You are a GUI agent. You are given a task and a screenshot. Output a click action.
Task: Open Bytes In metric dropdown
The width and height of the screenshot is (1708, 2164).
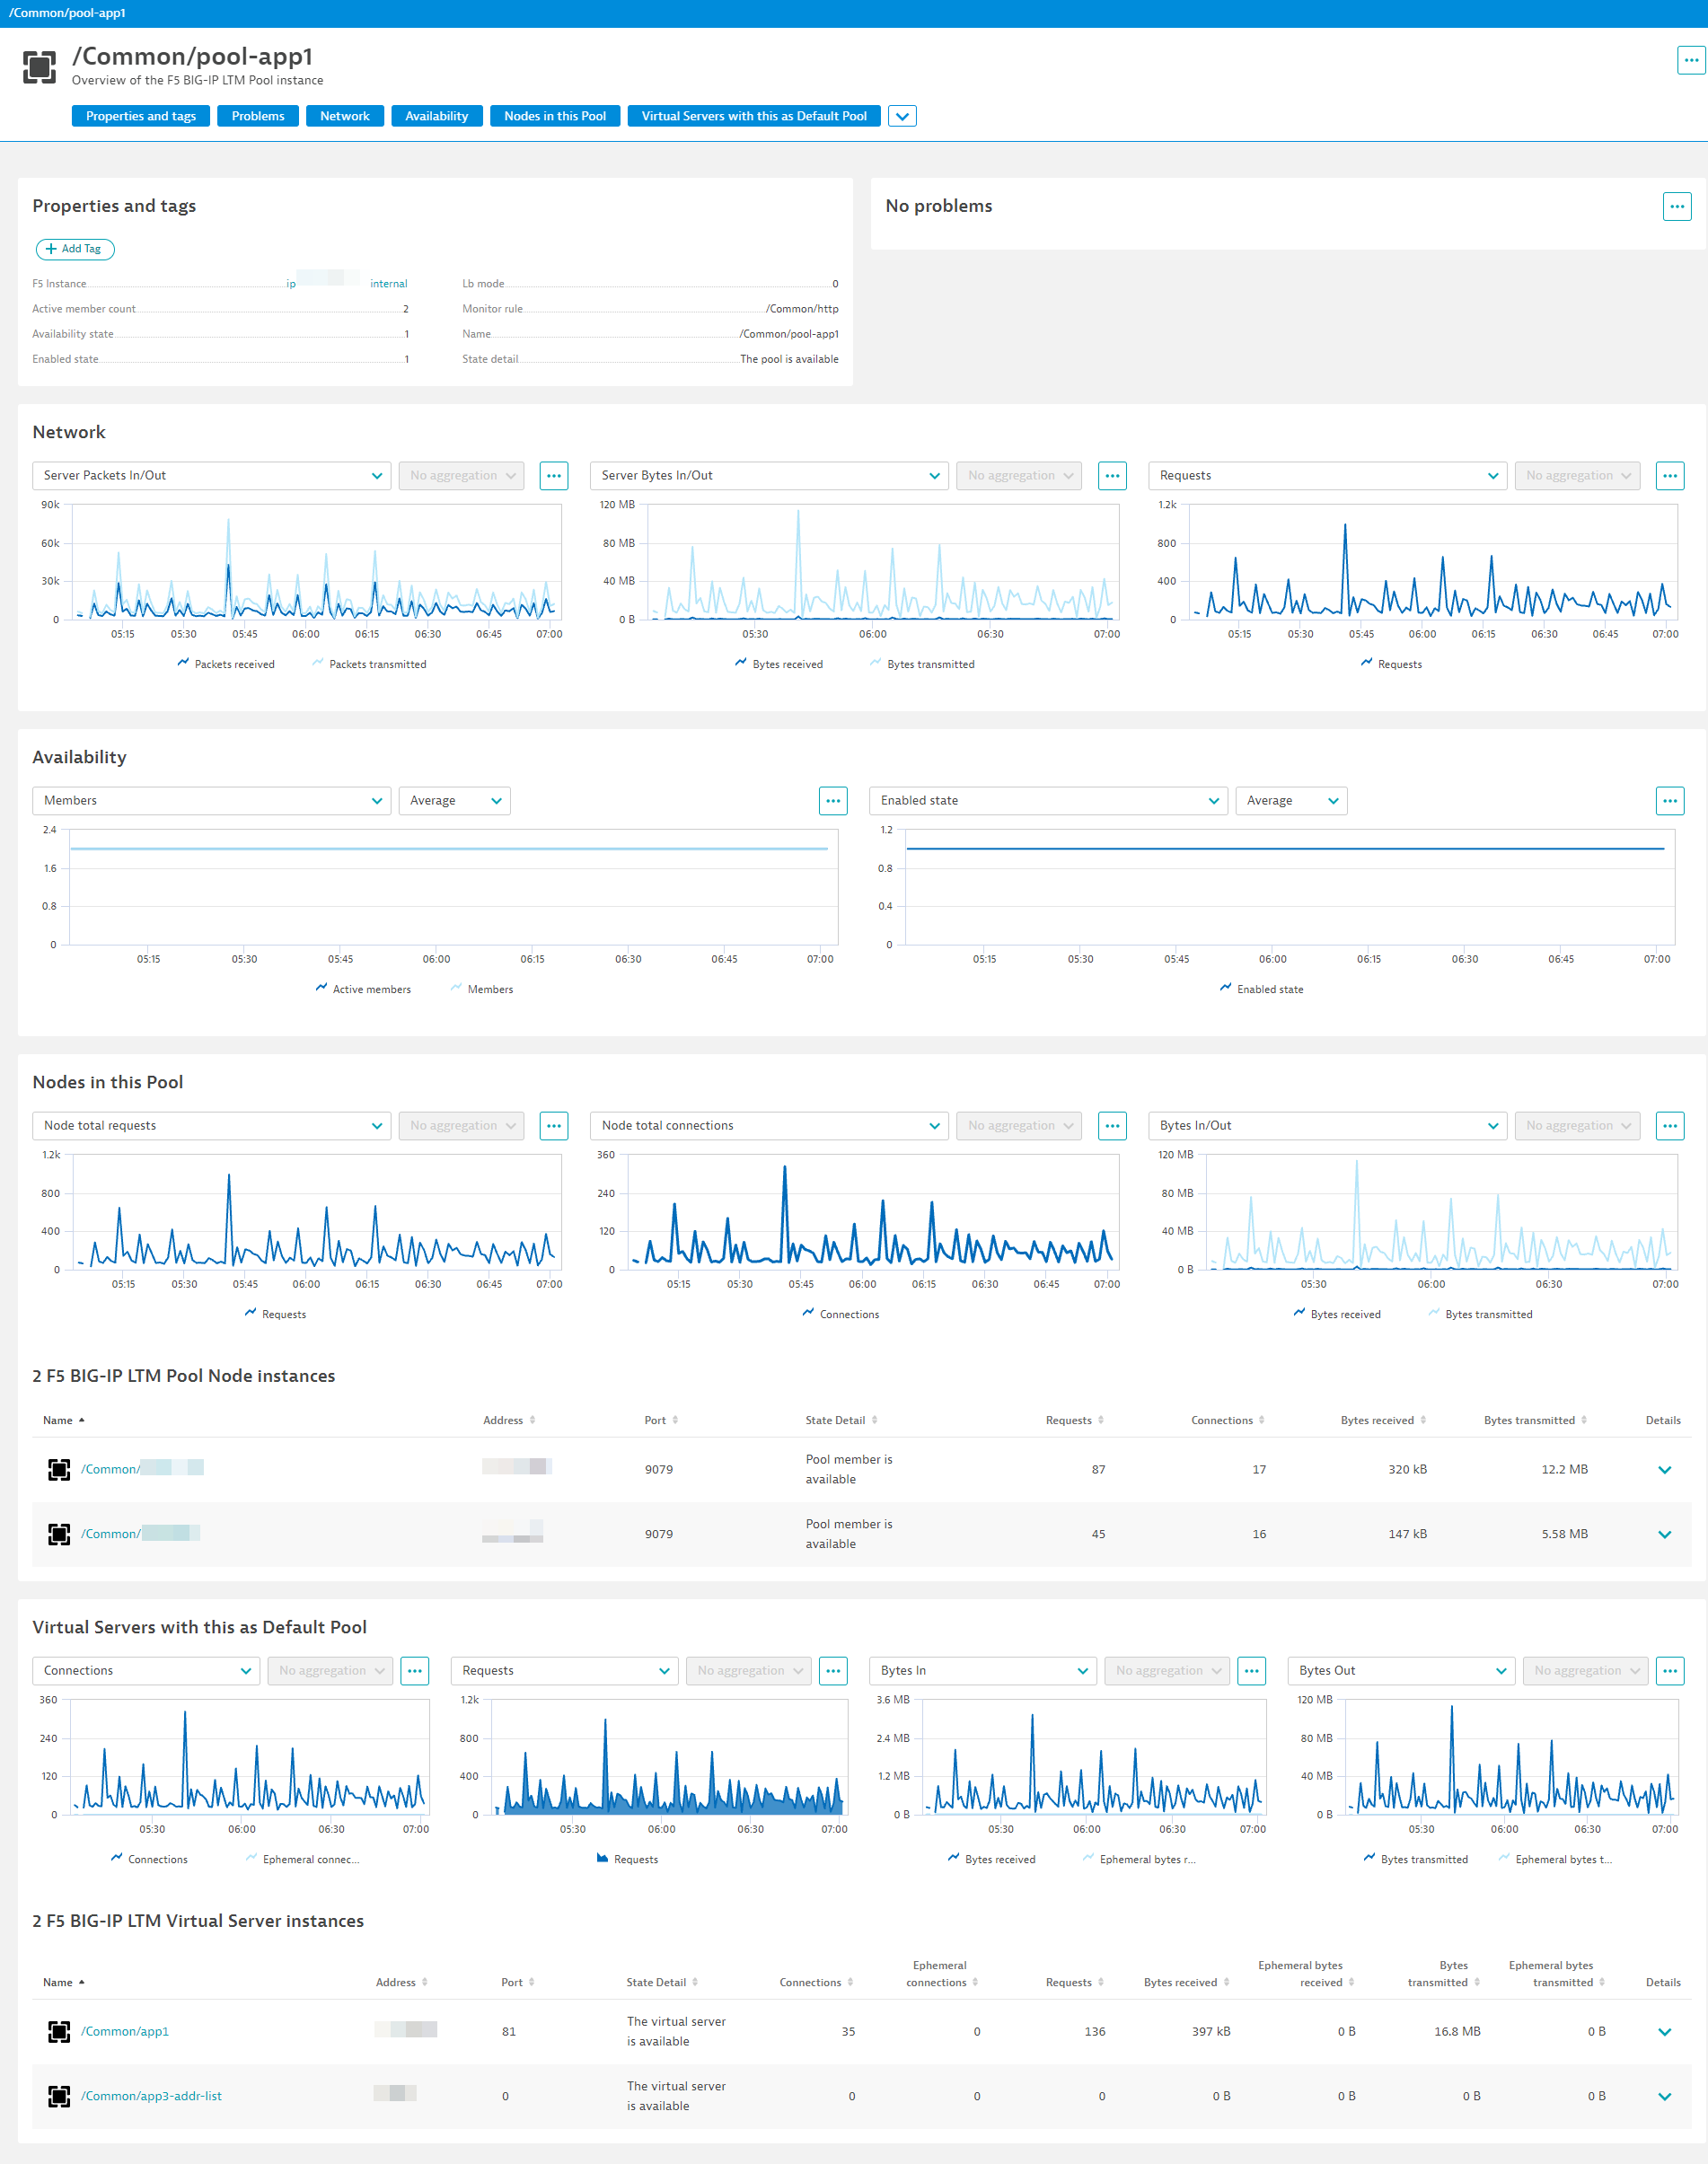(983, 1671)
